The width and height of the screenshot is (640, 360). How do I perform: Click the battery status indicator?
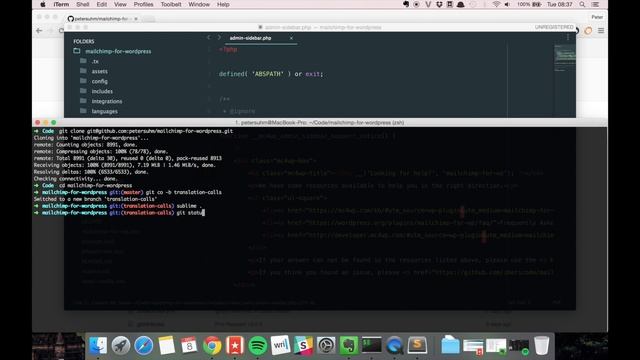point(529,4)
